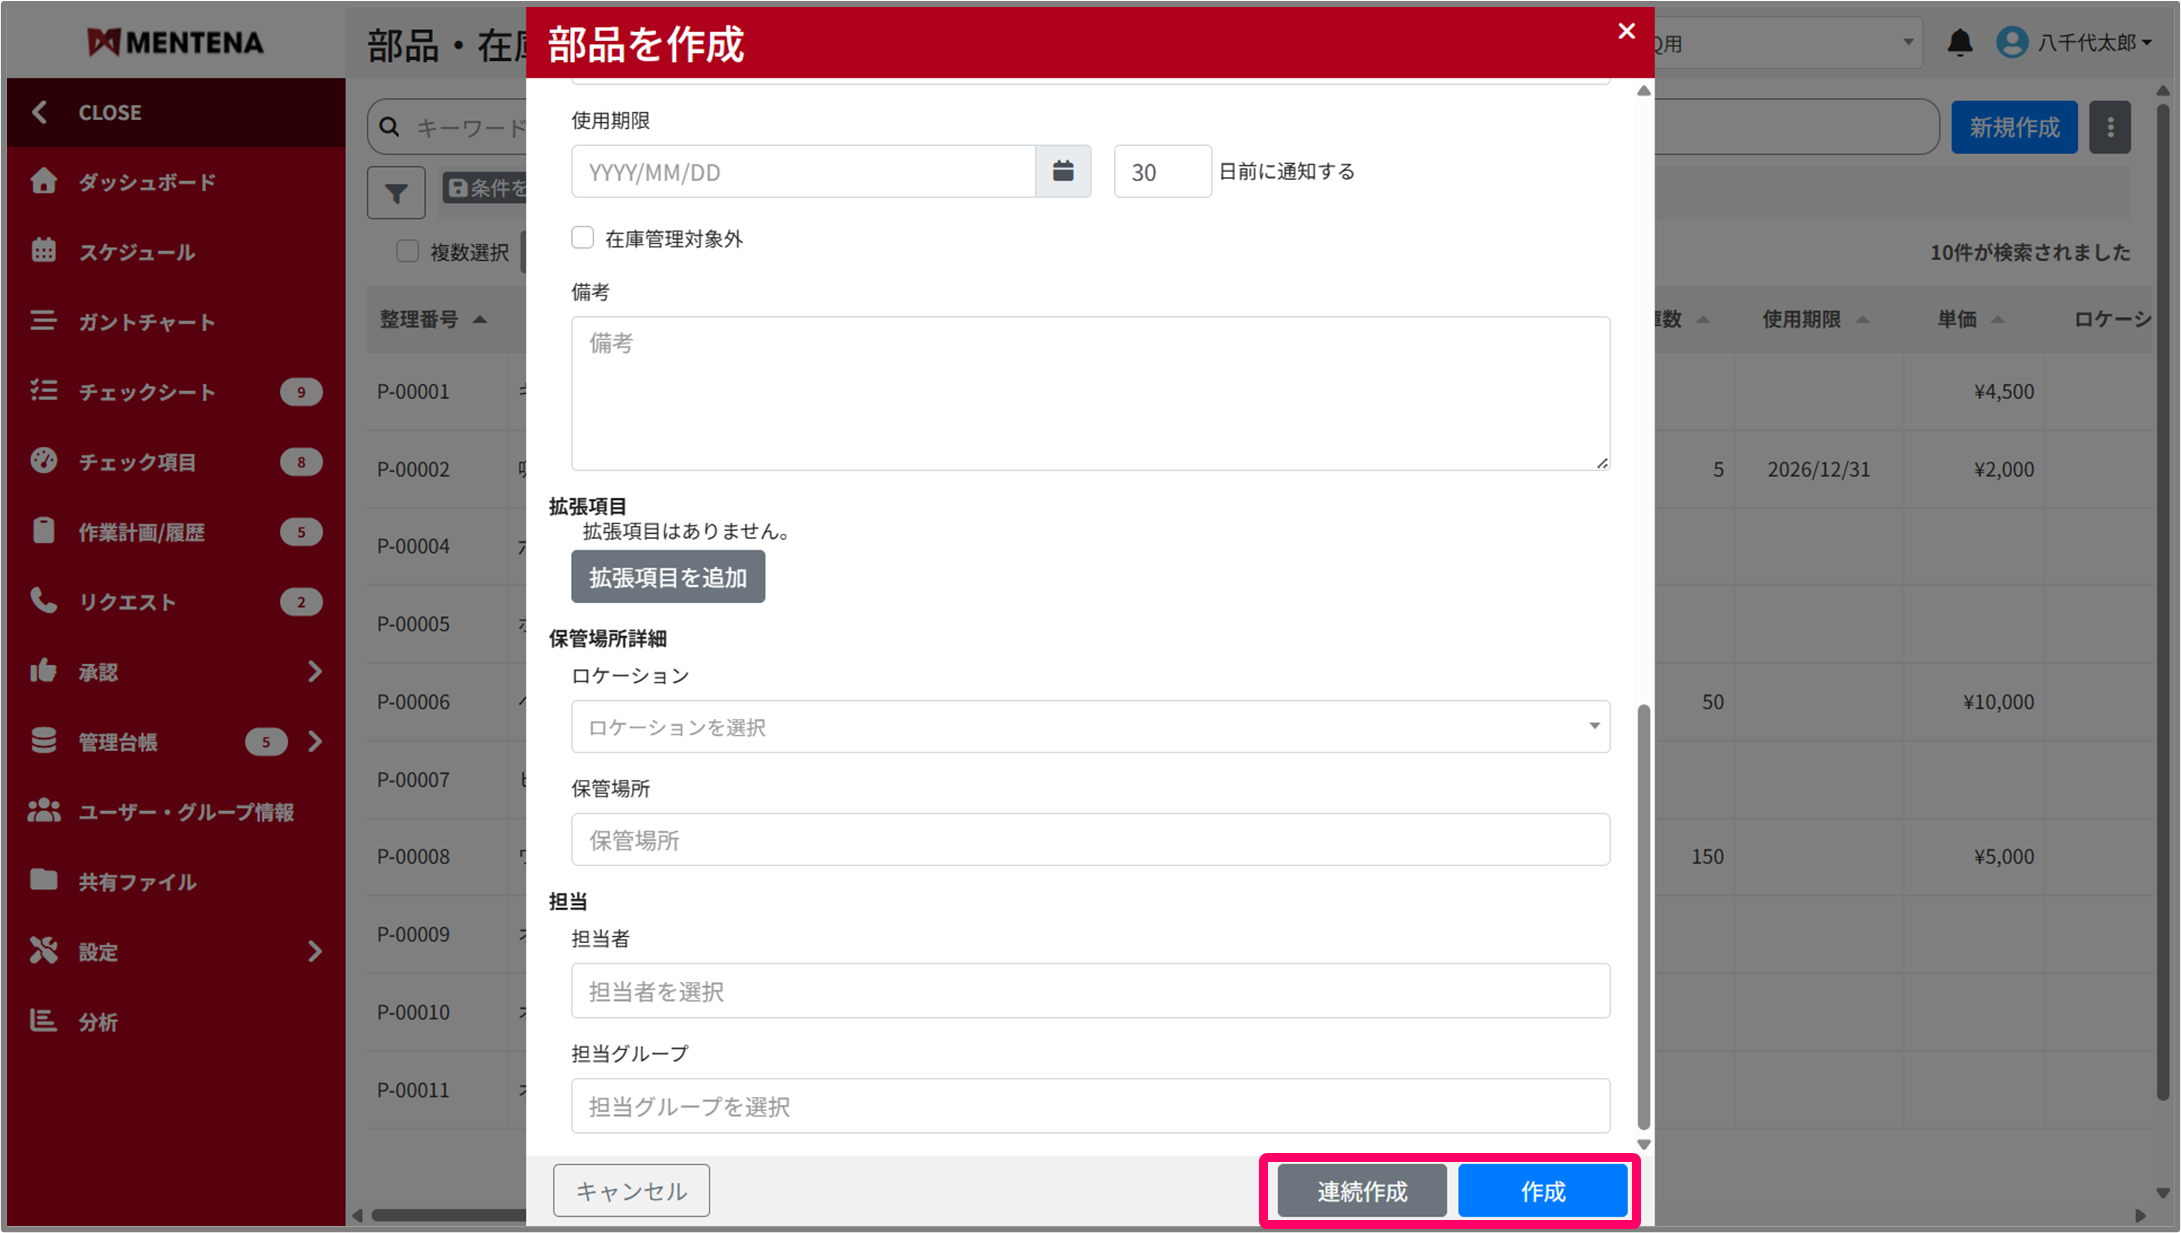This screenshot has width=2181, height=1233.
Task: Click the Request phone icon in sidebar
Action: coord(43,601)
